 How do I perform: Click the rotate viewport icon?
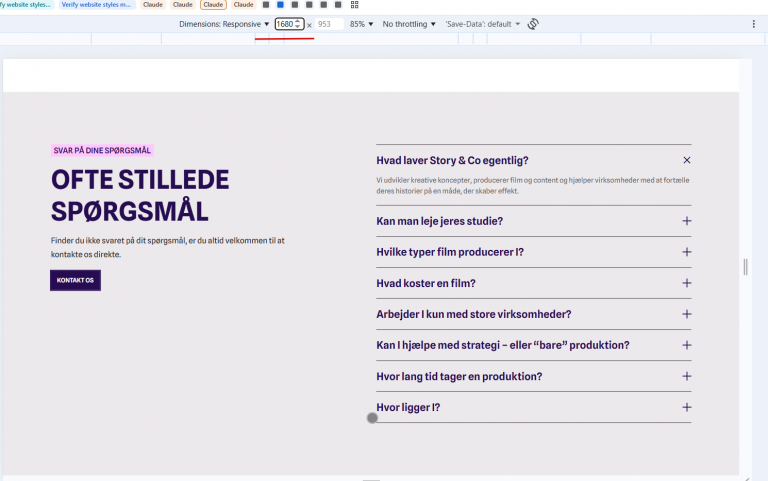point(533,24)
